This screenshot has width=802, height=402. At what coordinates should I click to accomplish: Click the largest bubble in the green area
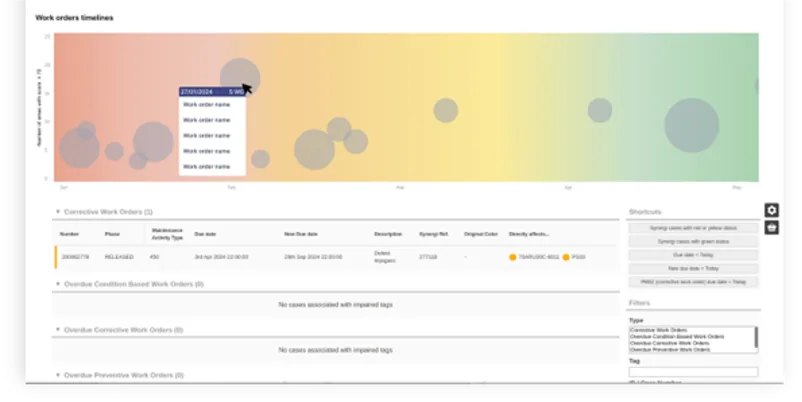click(692, 125)
